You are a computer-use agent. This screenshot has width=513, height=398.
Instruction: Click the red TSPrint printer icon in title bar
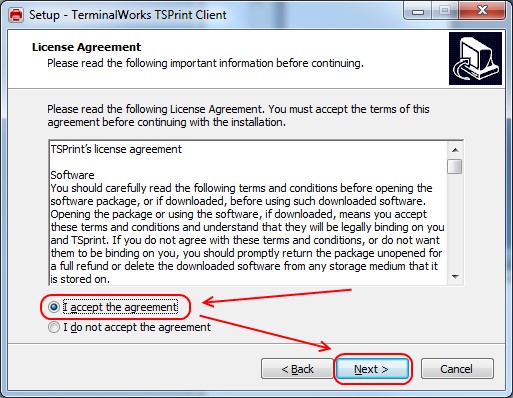(x=16, y=15)
